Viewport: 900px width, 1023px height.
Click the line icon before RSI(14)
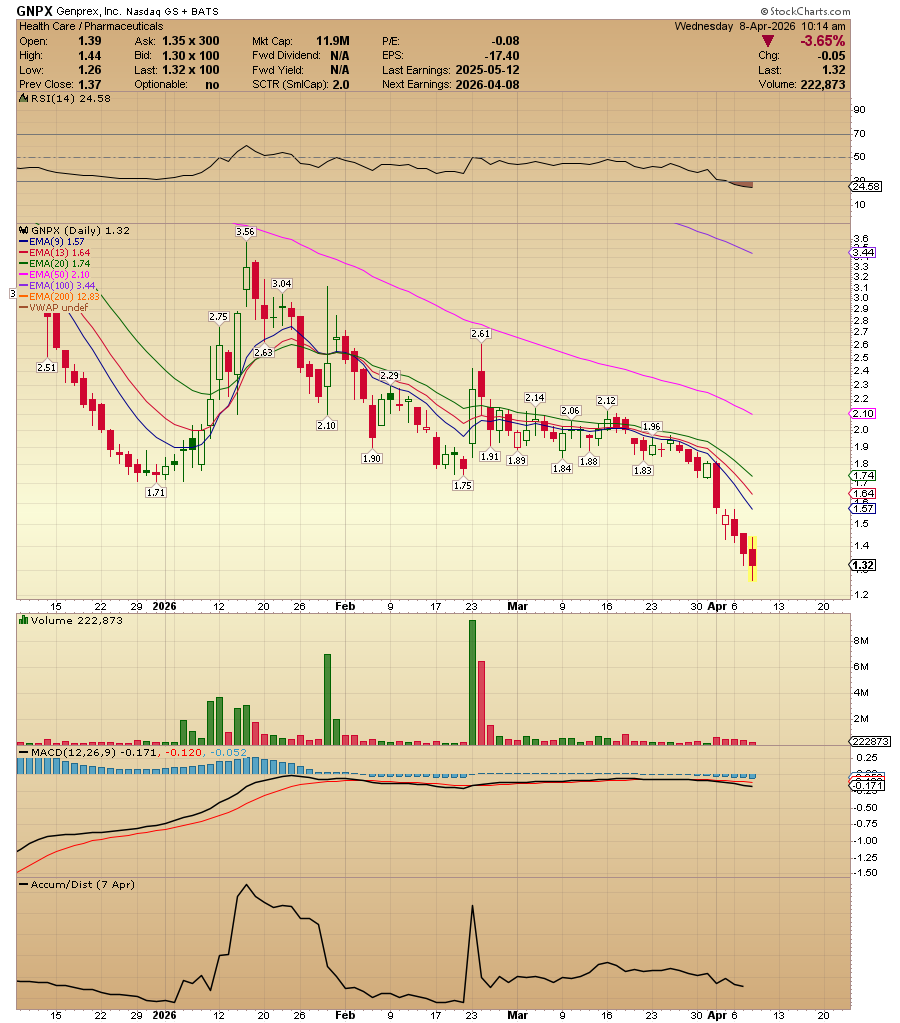pyautogui.click(x=23, y=99)
